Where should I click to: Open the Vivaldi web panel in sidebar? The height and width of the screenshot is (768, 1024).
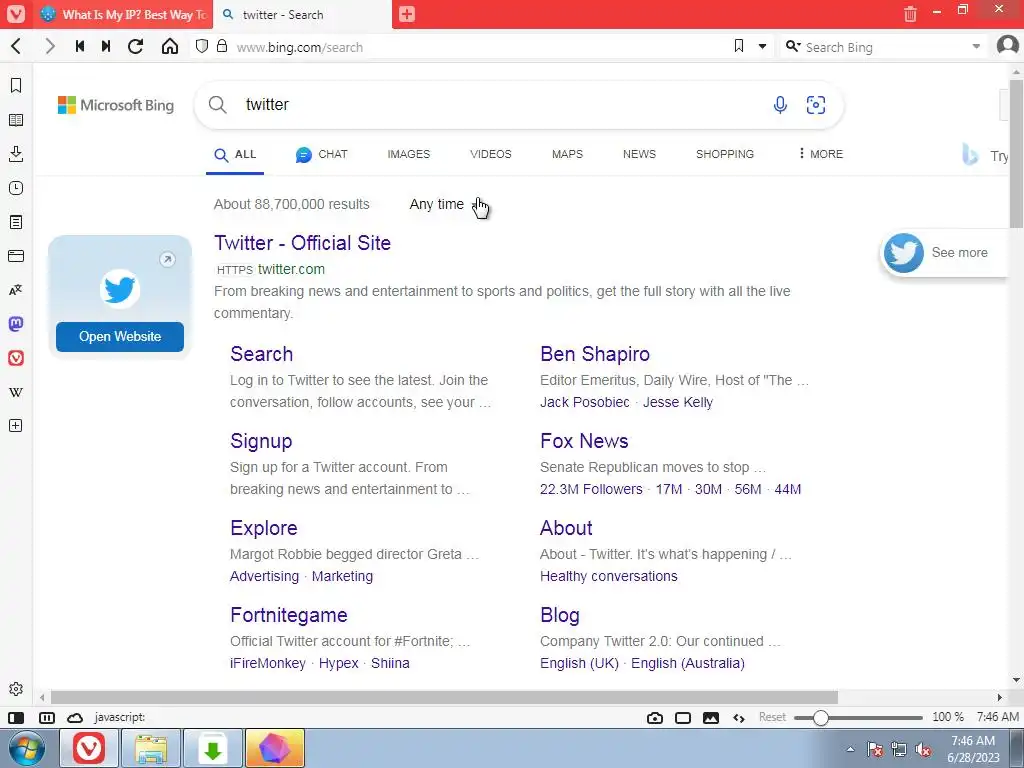click(16, 358)
